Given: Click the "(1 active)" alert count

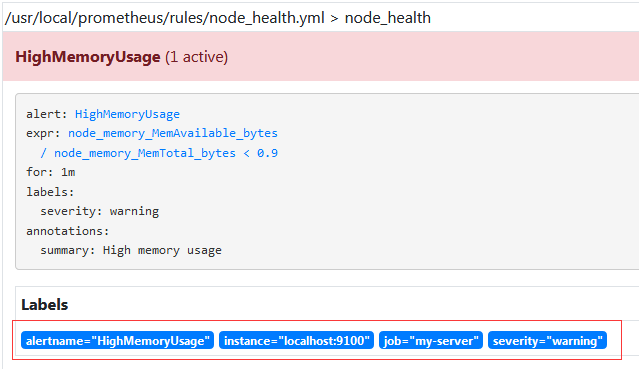Looking at the screenshot, I should (196, 57).
